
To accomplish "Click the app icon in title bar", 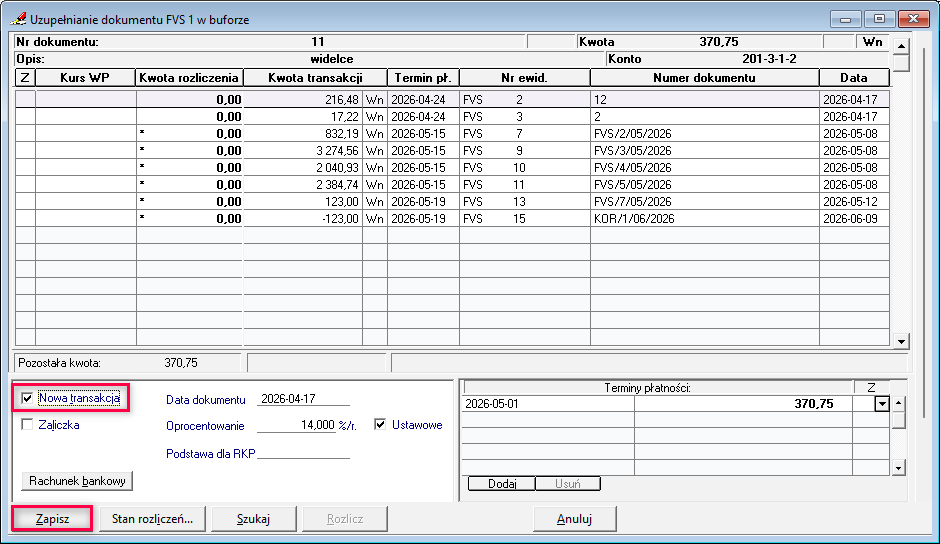I will coord(18,19).
